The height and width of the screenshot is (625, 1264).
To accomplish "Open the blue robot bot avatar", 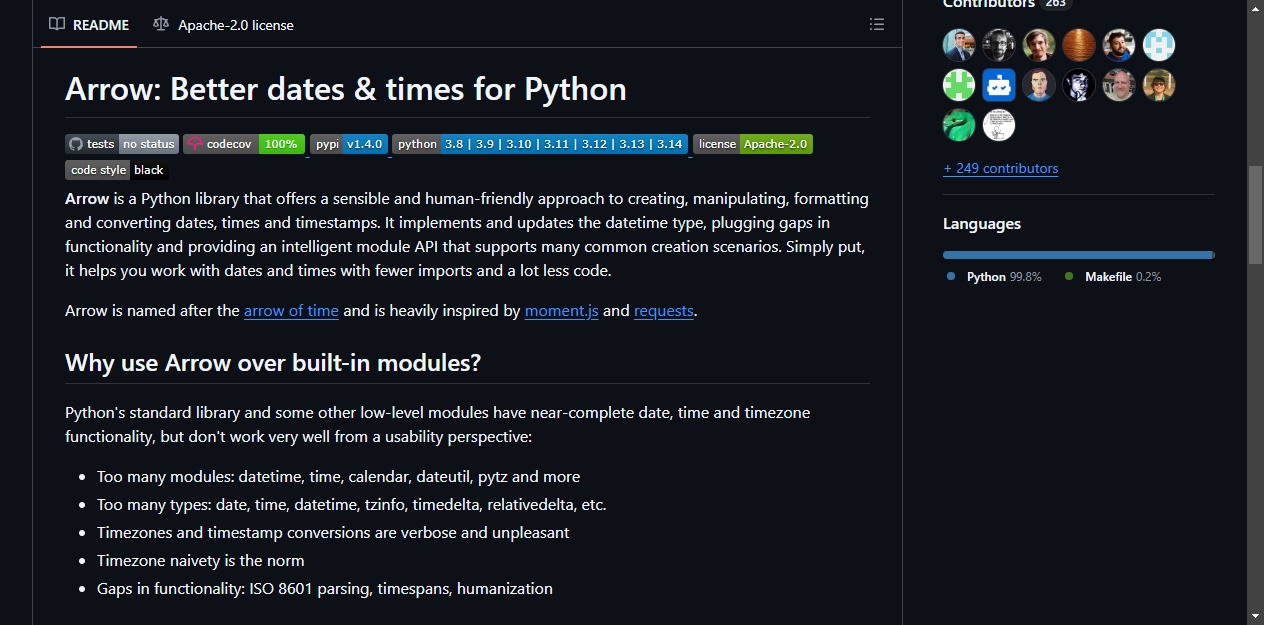I will (x=999, y=85).
